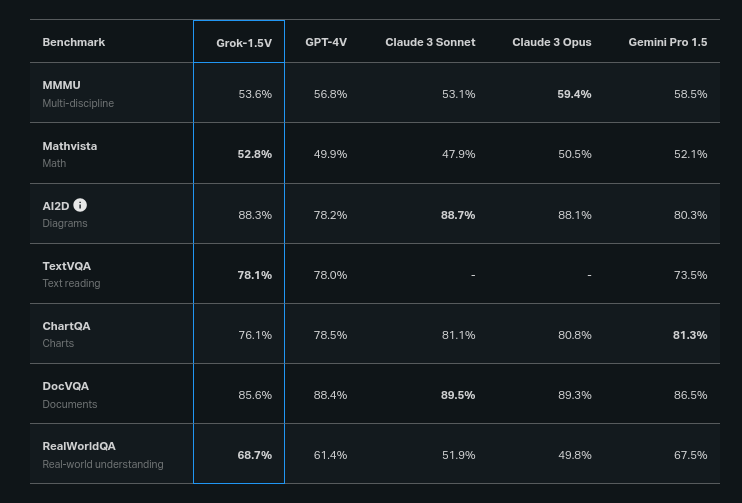Select the Gemini Pro 1.5 column header
The image size is (742, 503).
(x=667, y=42)
